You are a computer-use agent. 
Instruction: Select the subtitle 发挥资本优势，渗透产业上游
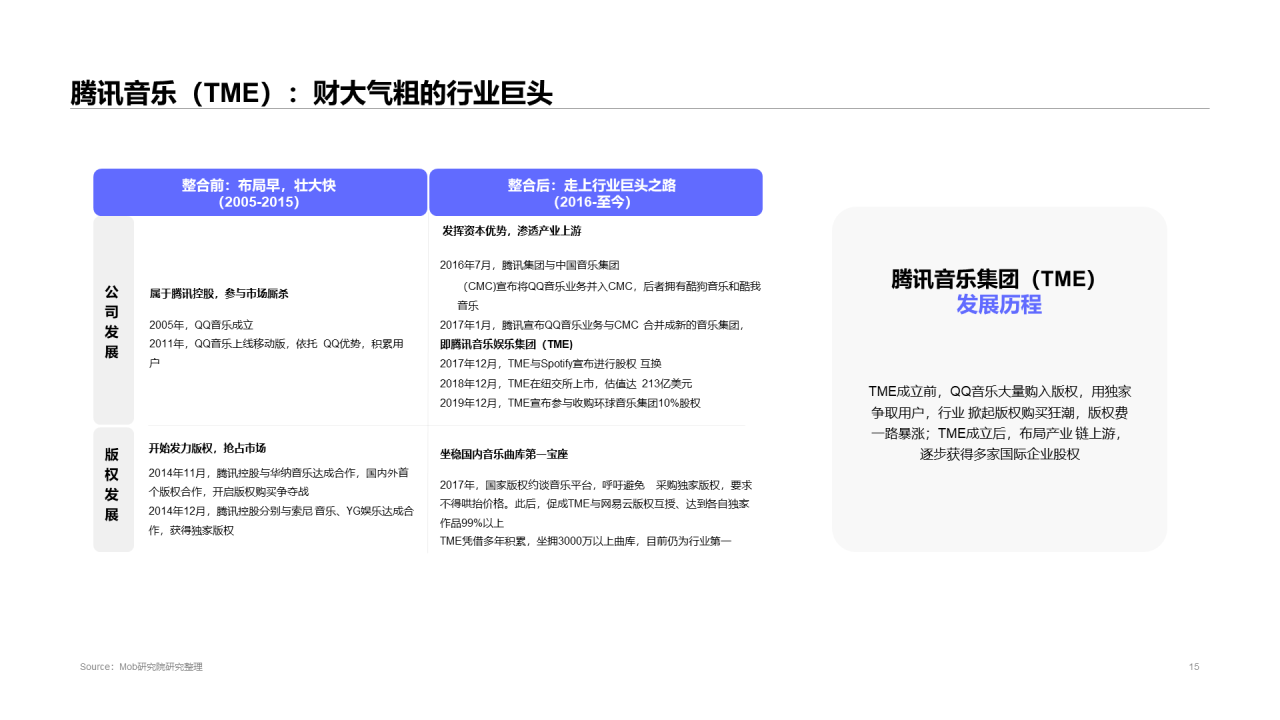512,231
